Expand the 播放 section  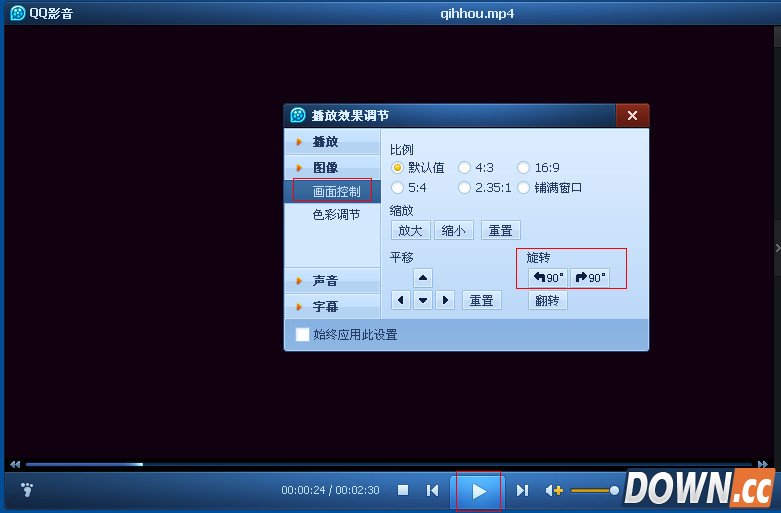332,142
